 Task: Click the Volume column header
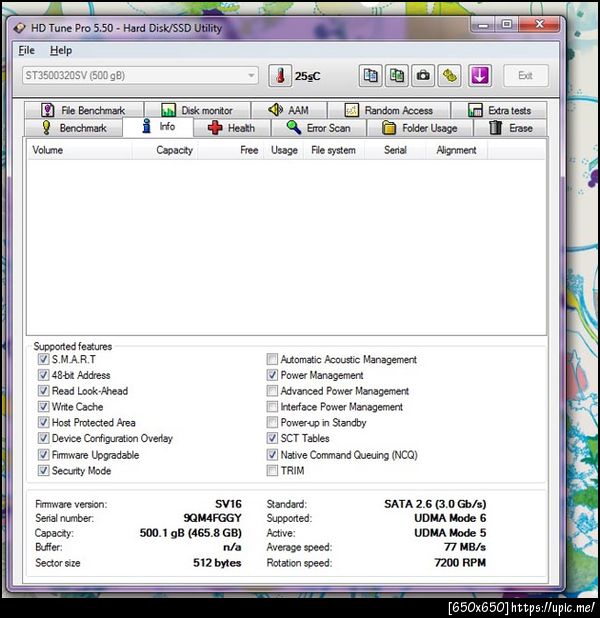click(79, 150)
